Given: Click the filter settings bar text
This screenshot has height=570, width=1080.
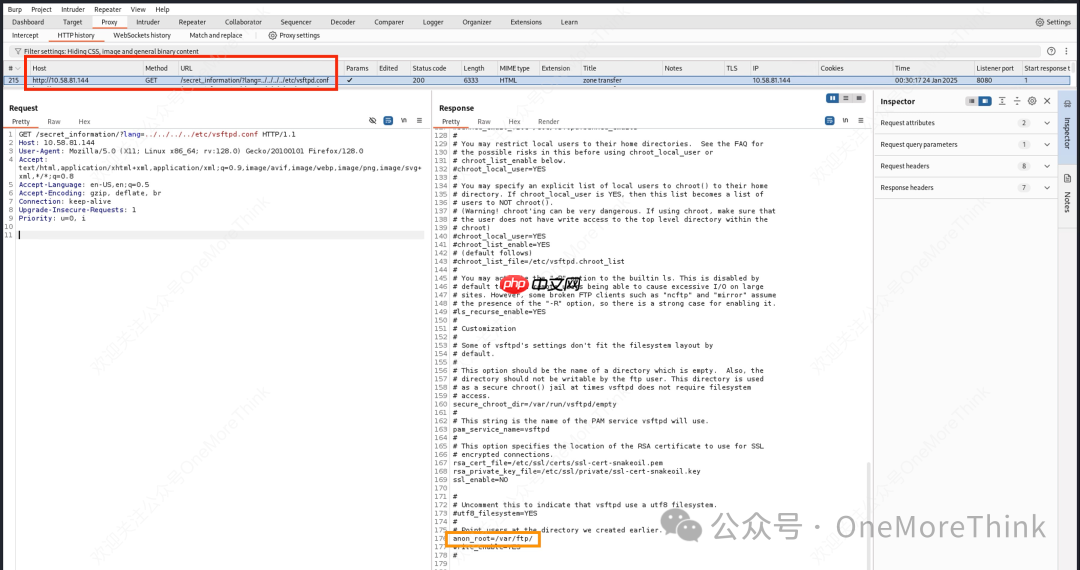Looking at the screenshot, I should tap(112, 51).
